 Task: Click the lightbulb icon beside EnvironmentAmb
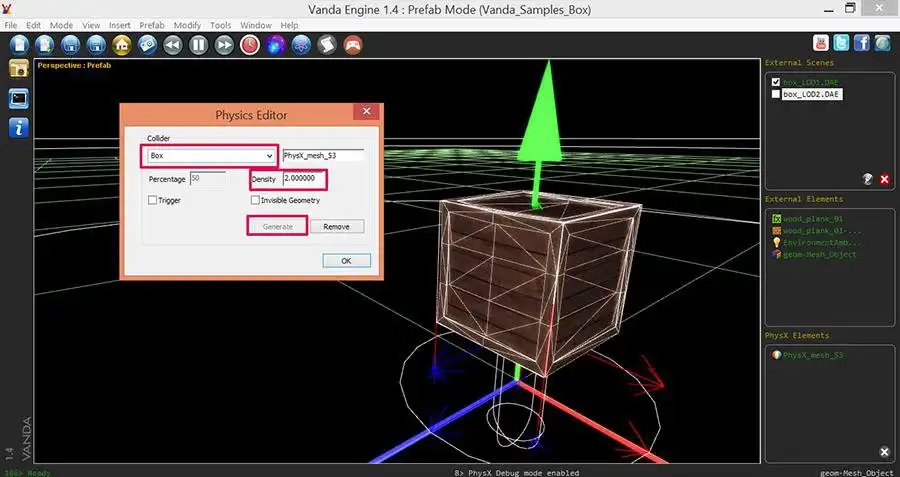point(777,242)
